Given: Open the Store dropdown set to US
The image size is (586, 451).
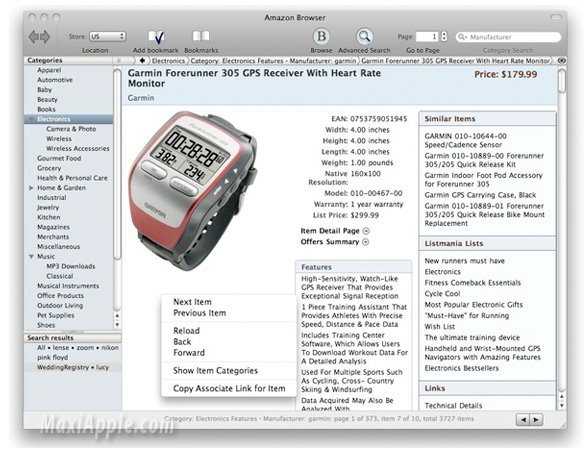Looking at the screenshot, I should [107, 37].
